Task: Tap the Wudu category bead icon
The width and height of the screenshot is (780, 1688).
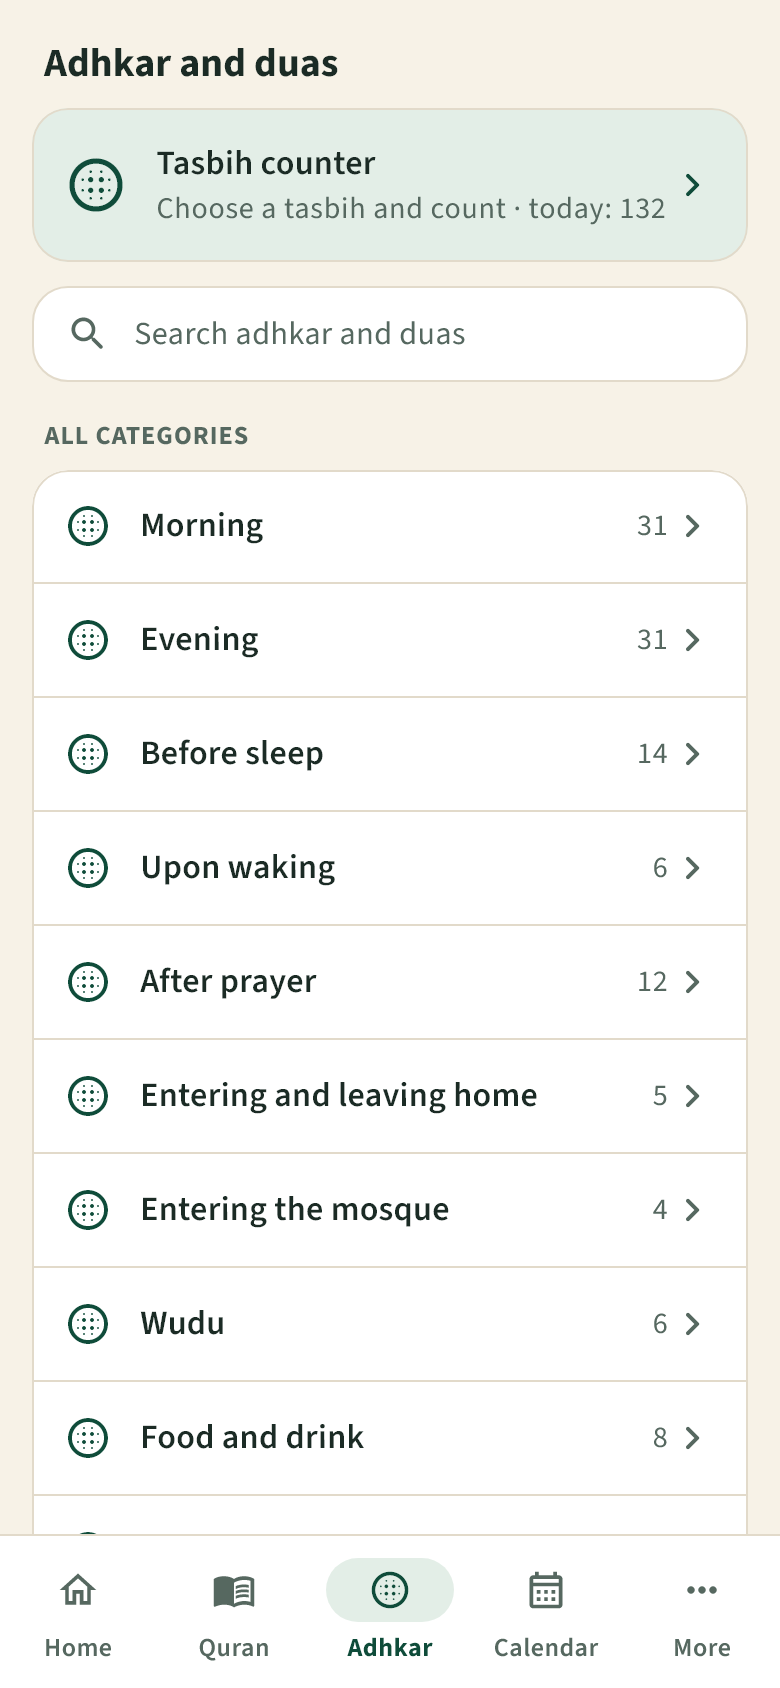Action: [x=88, y=1324]
